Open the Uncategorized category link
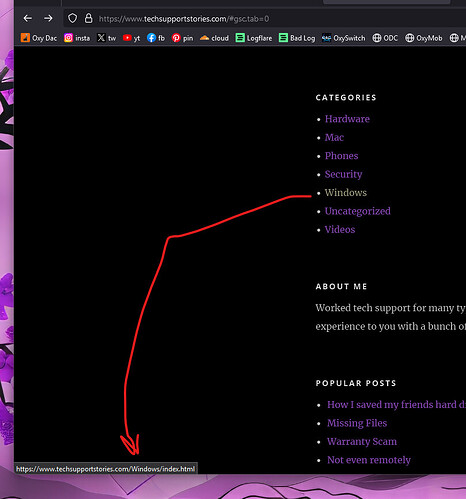 358,211
